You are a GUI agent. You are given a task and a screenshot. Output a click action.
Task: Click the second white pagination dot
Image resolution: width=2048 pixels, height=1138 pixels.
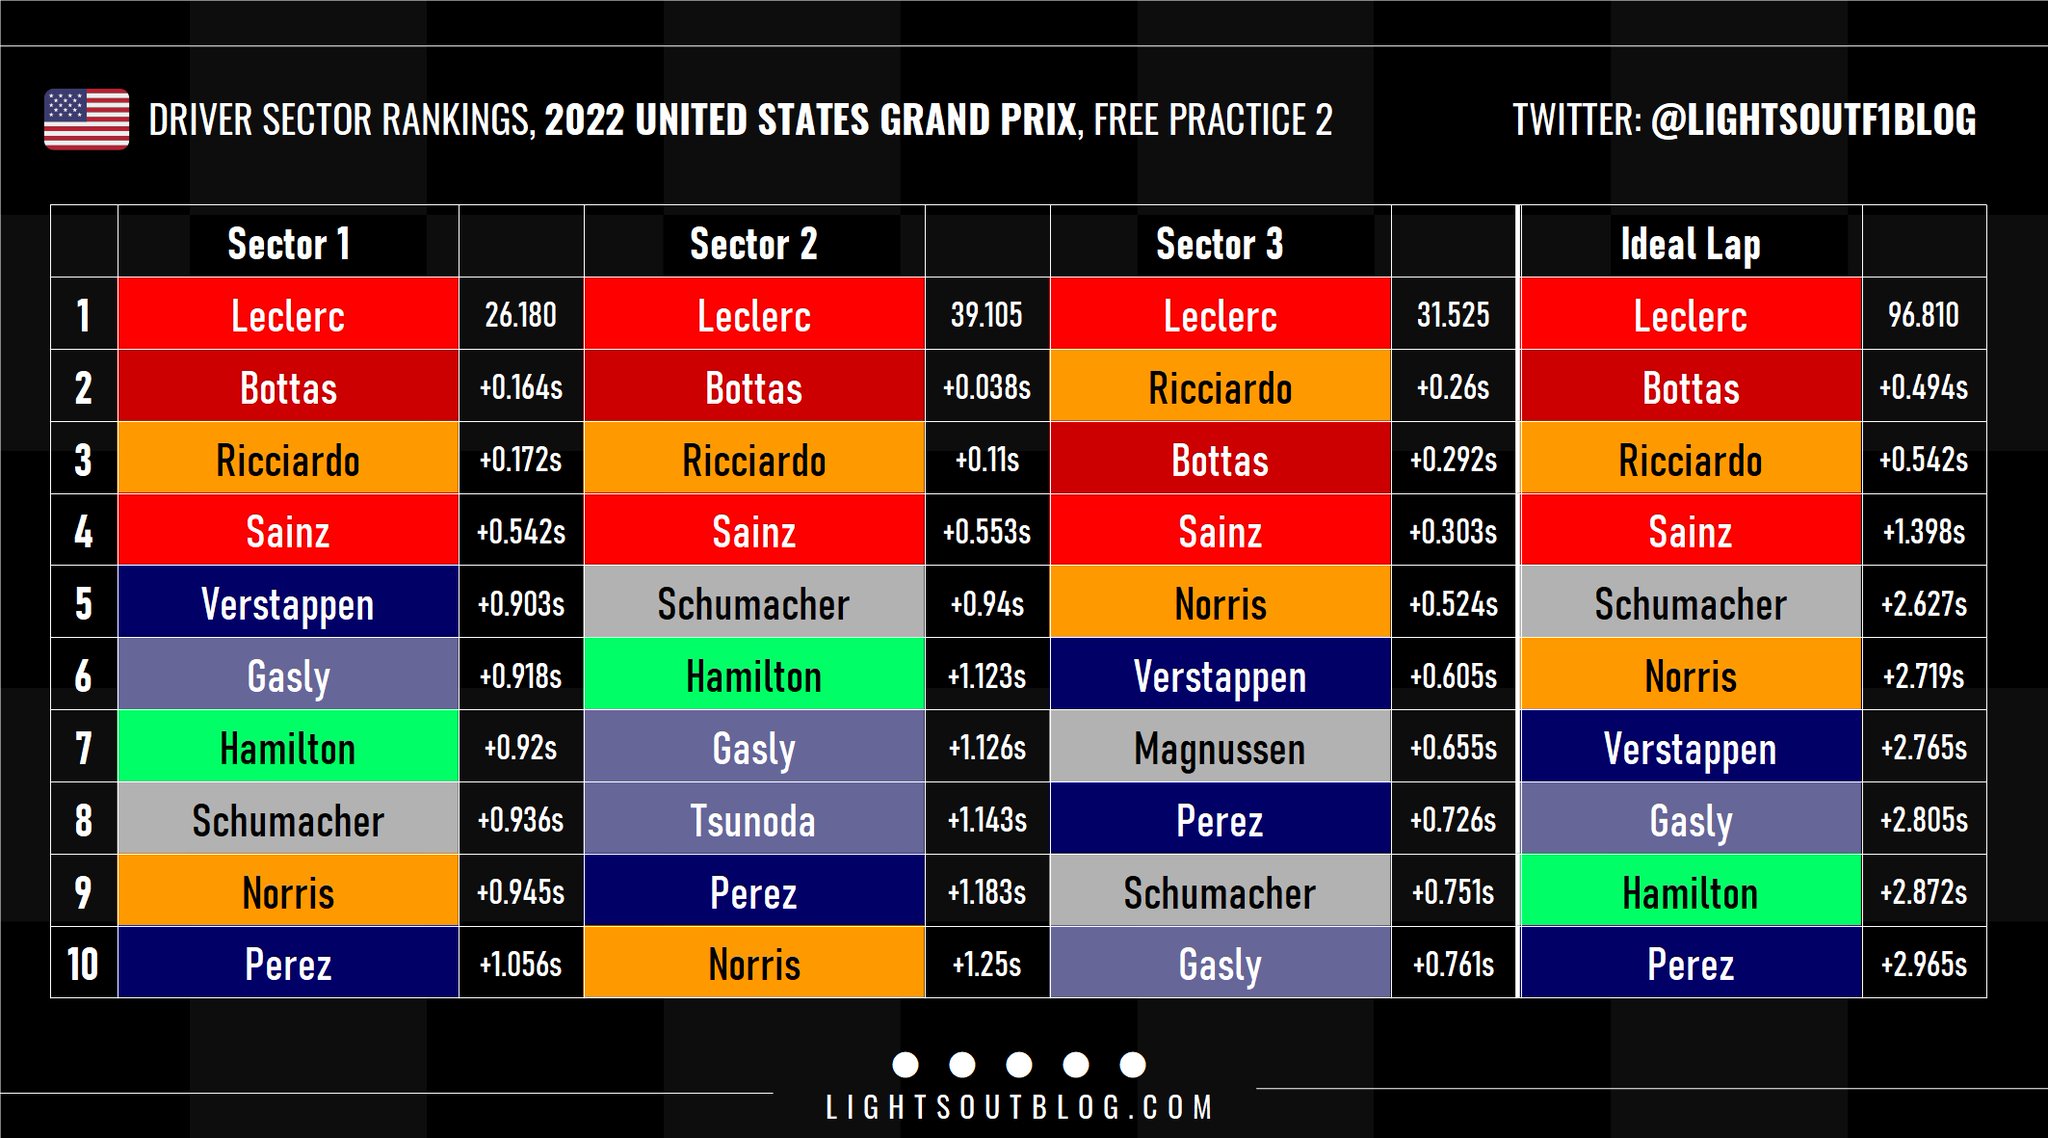click(962, 1064)
